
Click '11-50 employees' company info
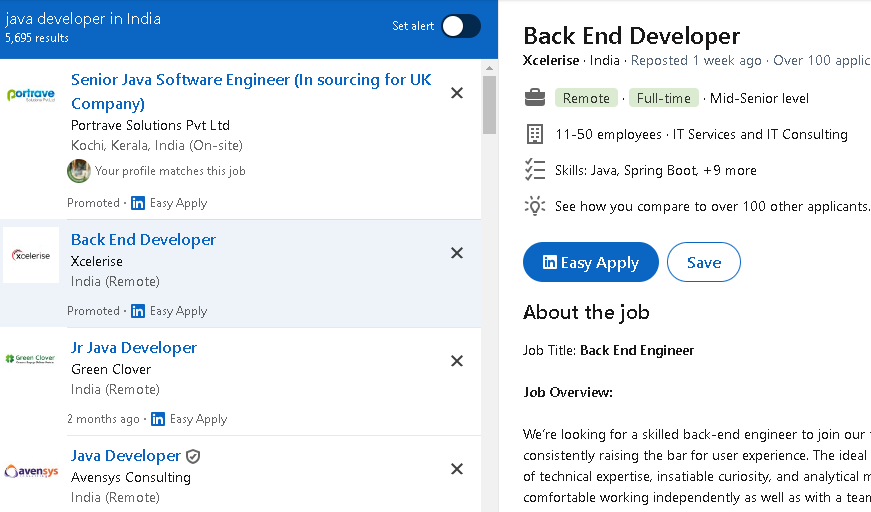608,134
